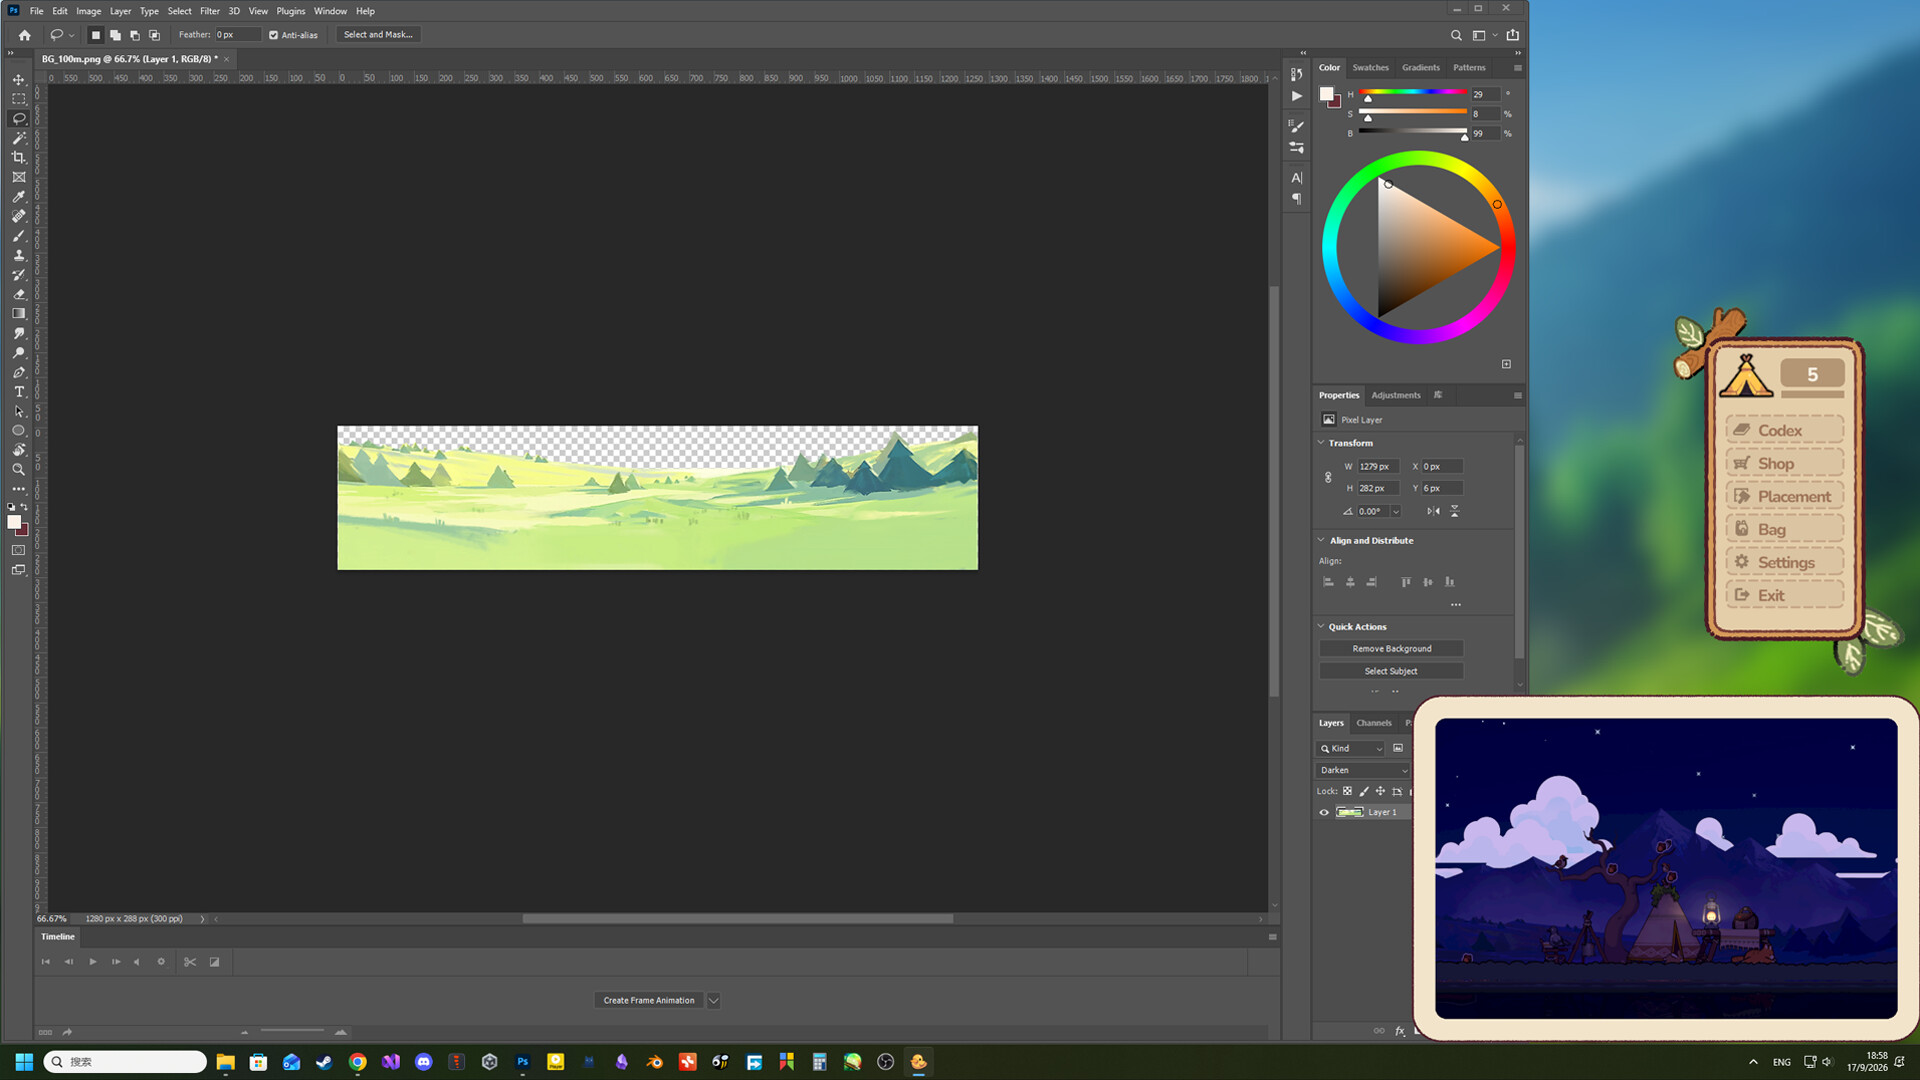Open Settings in the game menu
The image size is (1920, 1080).
pyautogui.click(x=1785, y=562)
